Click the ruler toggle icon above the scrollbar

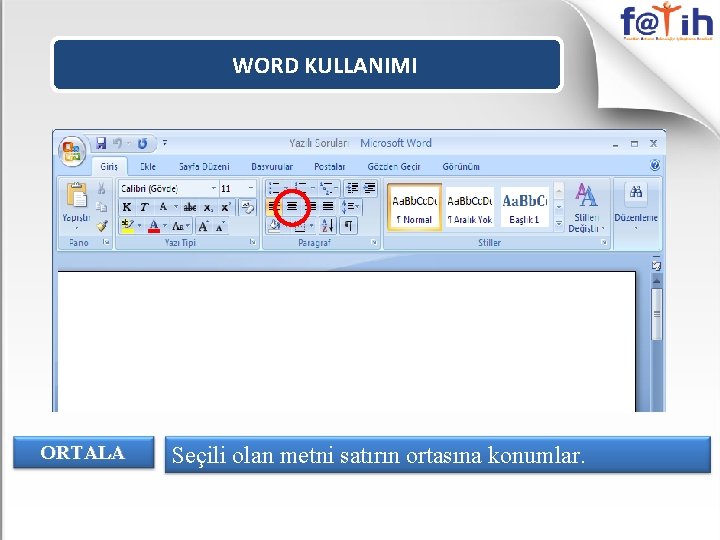[x=657, y=265]
